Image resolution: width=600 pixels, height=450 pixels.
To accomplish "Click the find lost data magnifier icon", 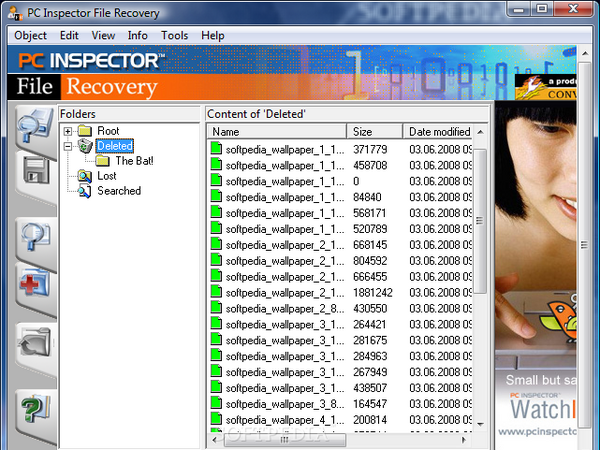I will [x=35, y=237].
